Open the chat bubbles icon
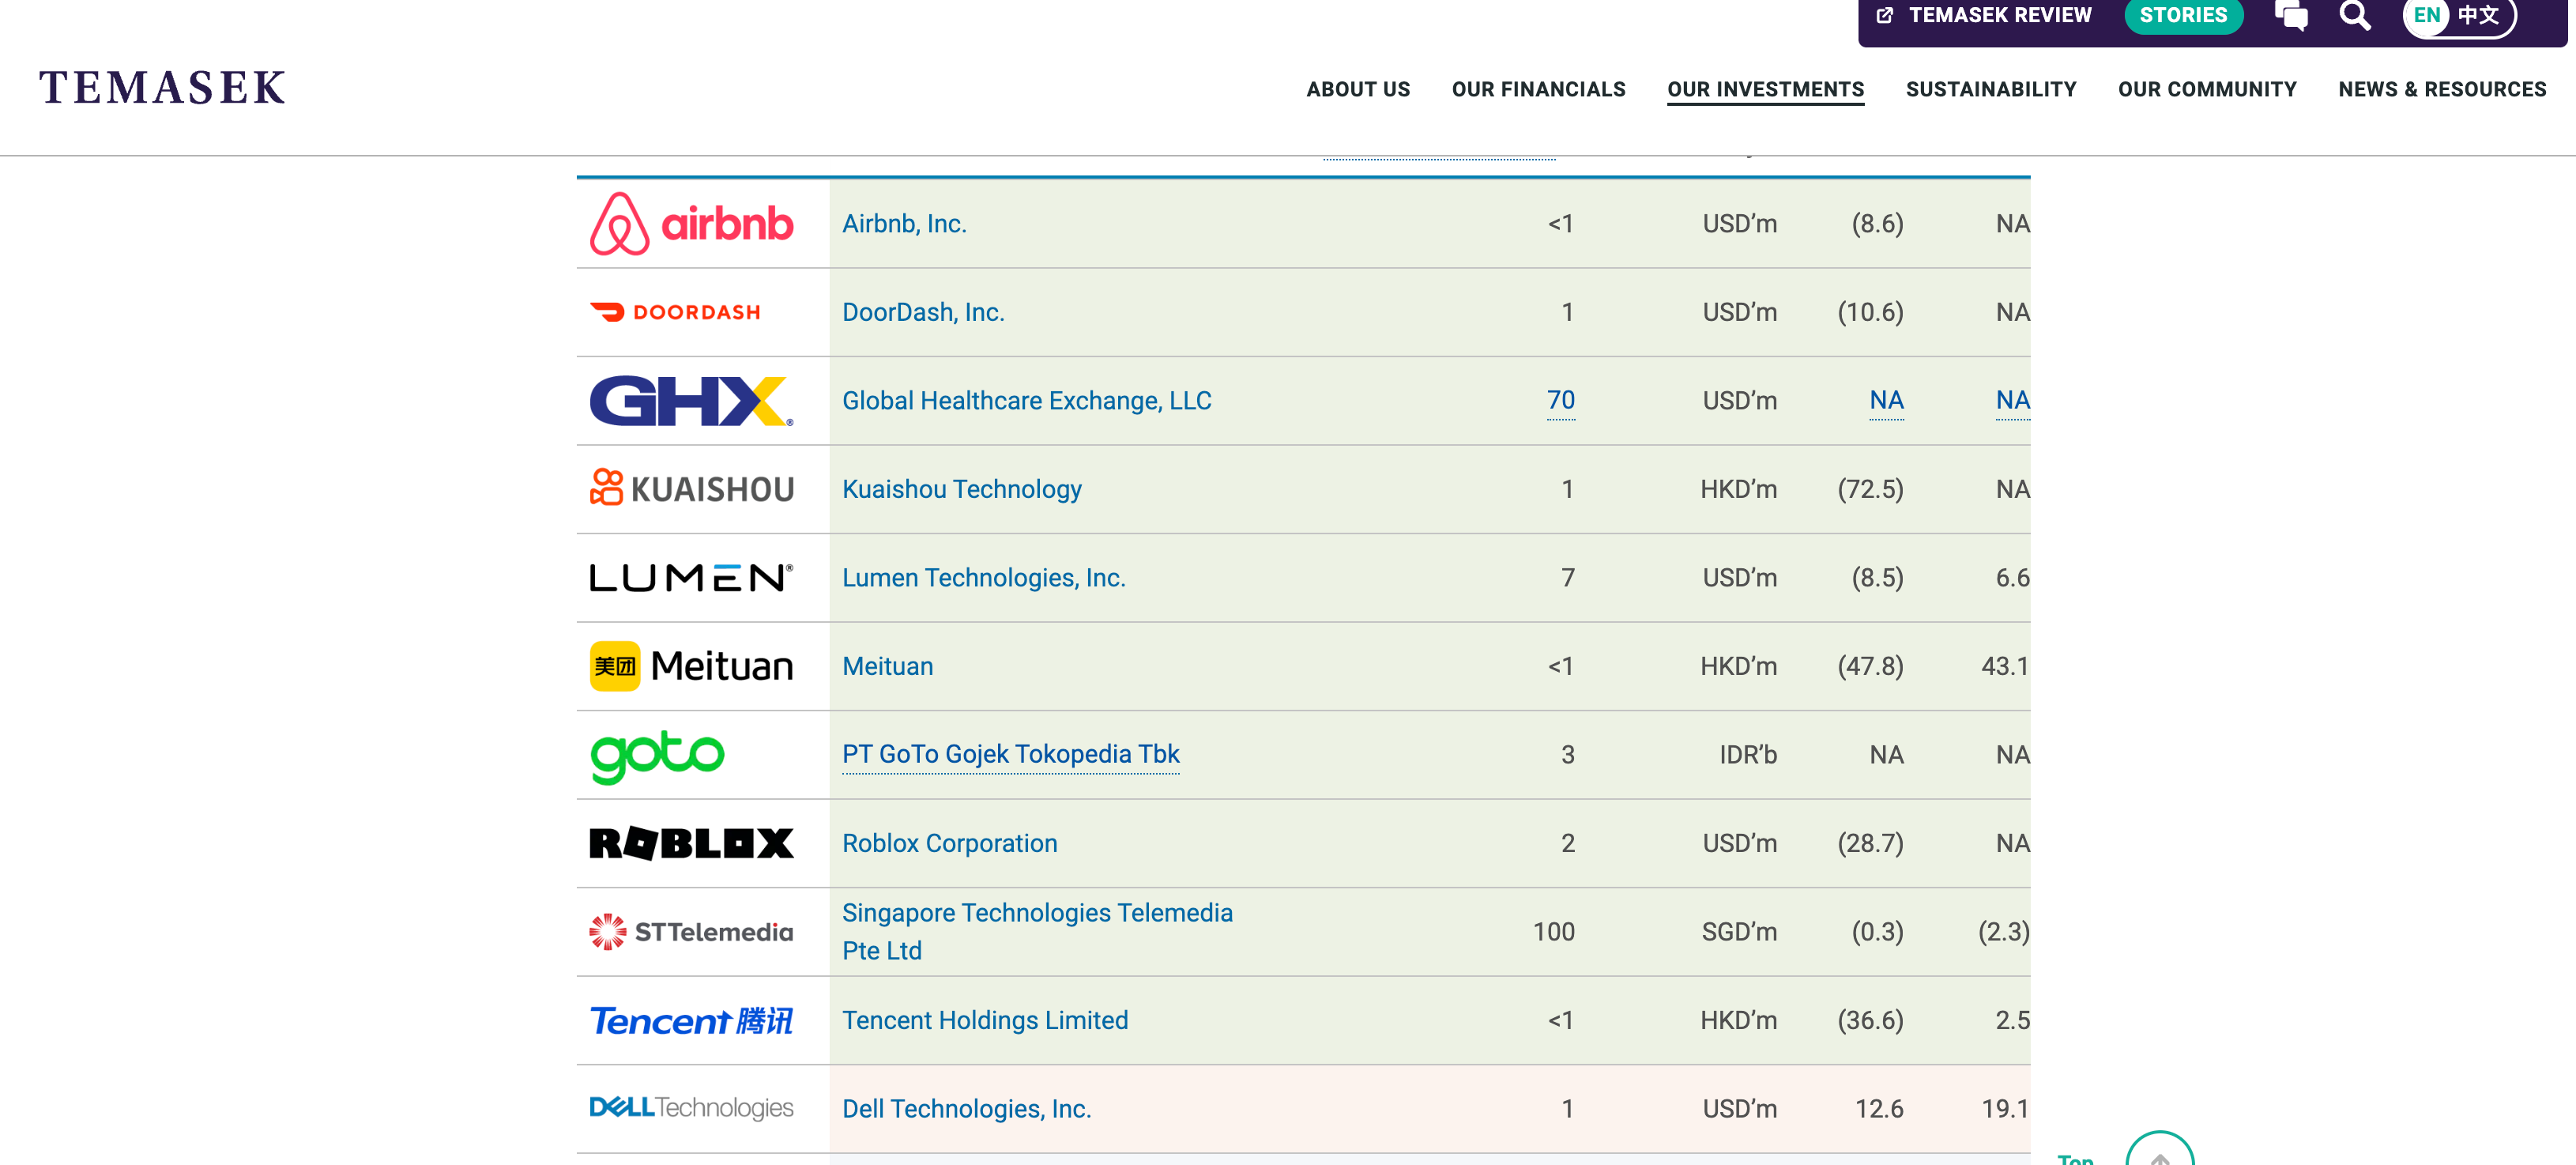This screenshot has height=1165, width=2576. (2291, 15)
